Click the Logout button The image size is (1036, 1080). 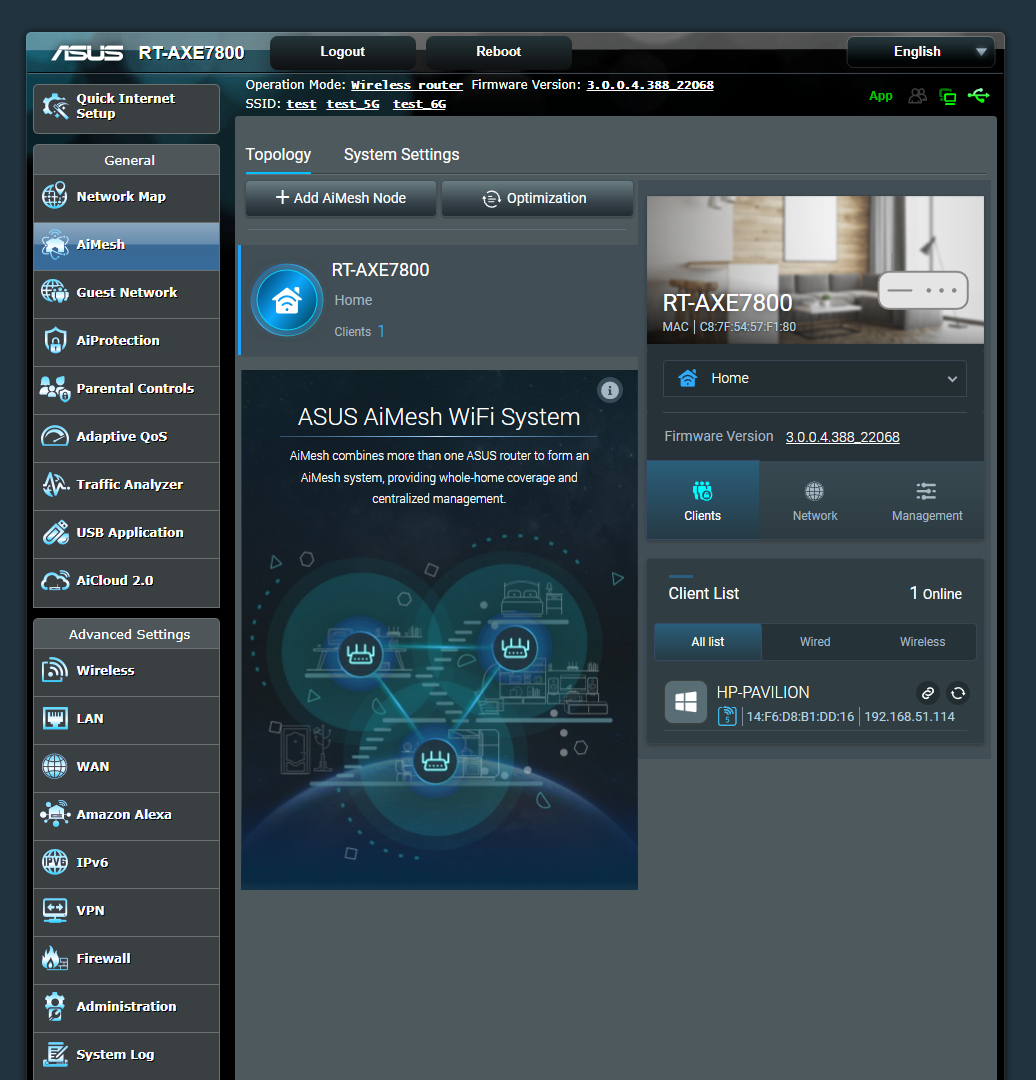click(342, 52)
